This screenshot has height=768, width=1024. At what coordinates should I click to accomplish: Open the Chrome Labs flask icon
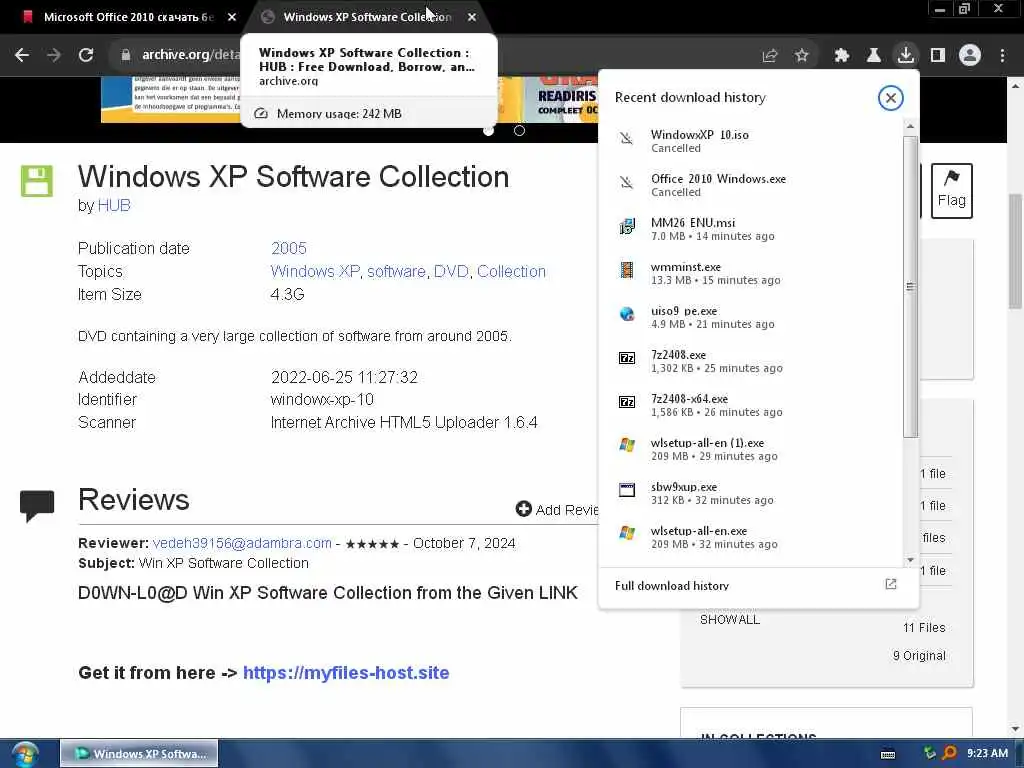(873, 56)
